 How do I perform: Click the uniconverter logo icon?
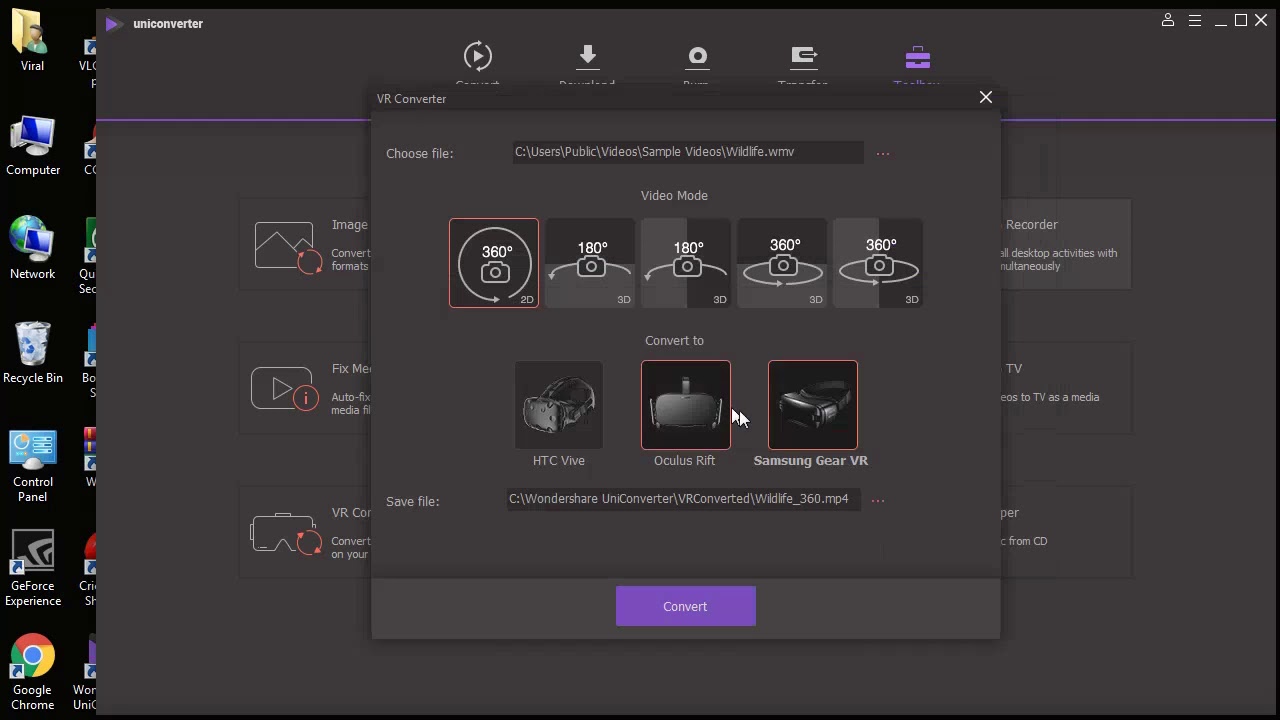click(113, 24)
